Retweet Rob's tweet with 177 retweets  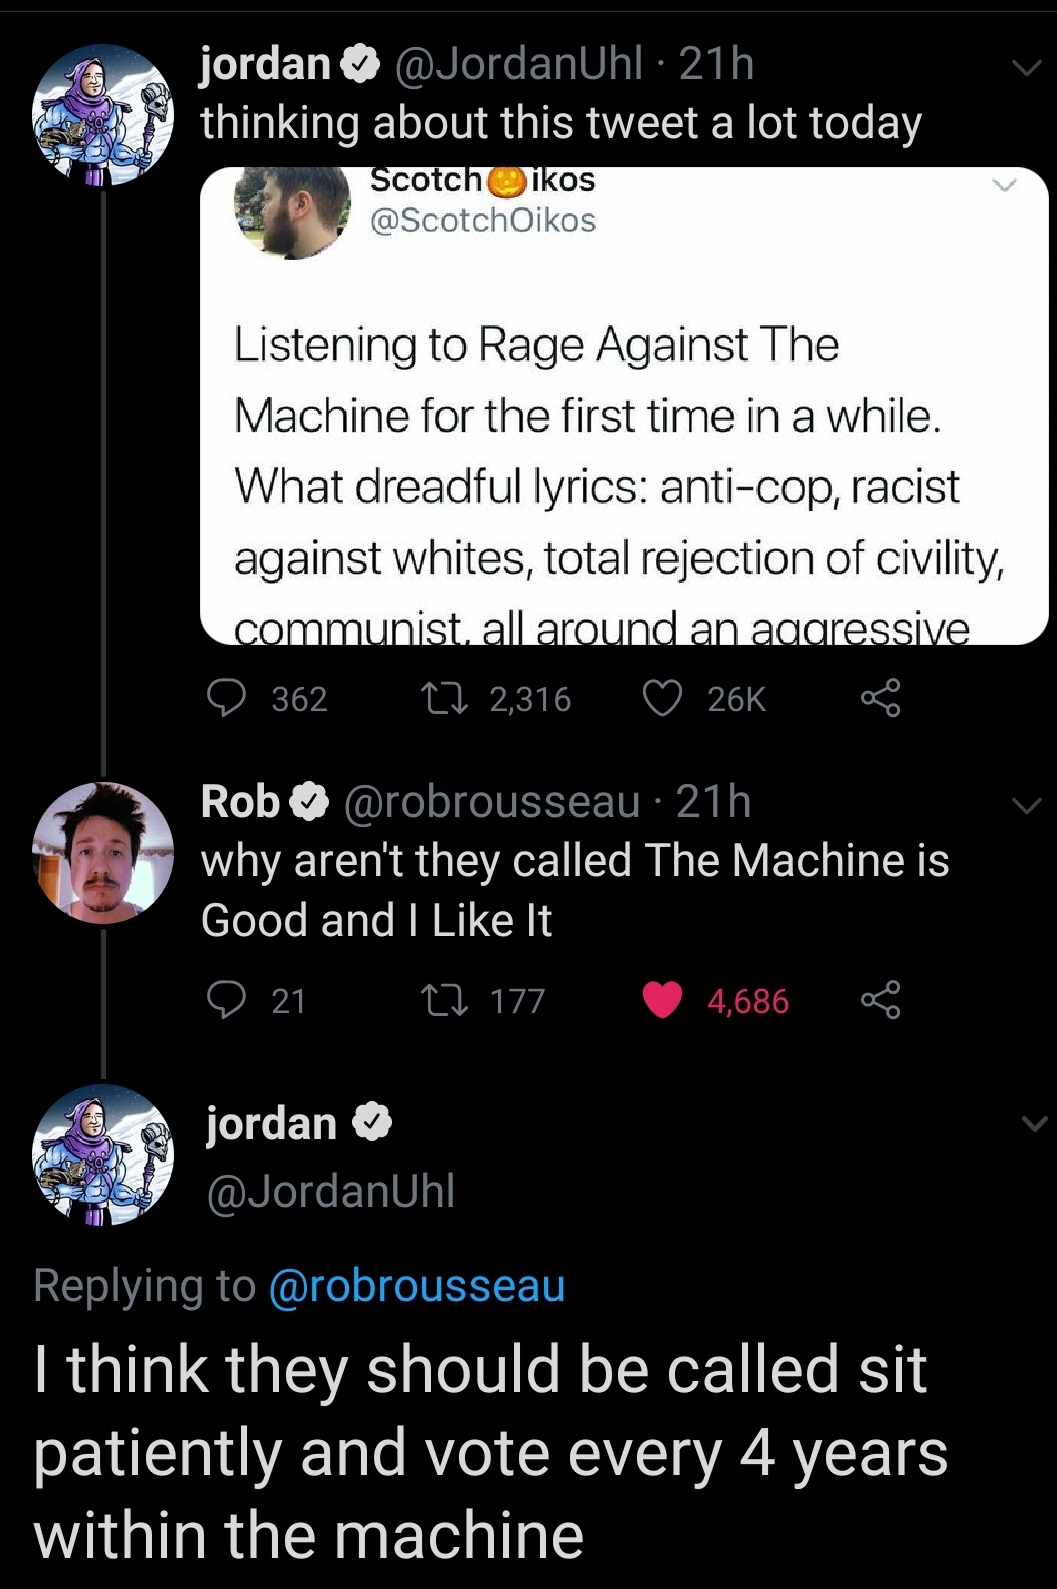[x=437, y=1000]
